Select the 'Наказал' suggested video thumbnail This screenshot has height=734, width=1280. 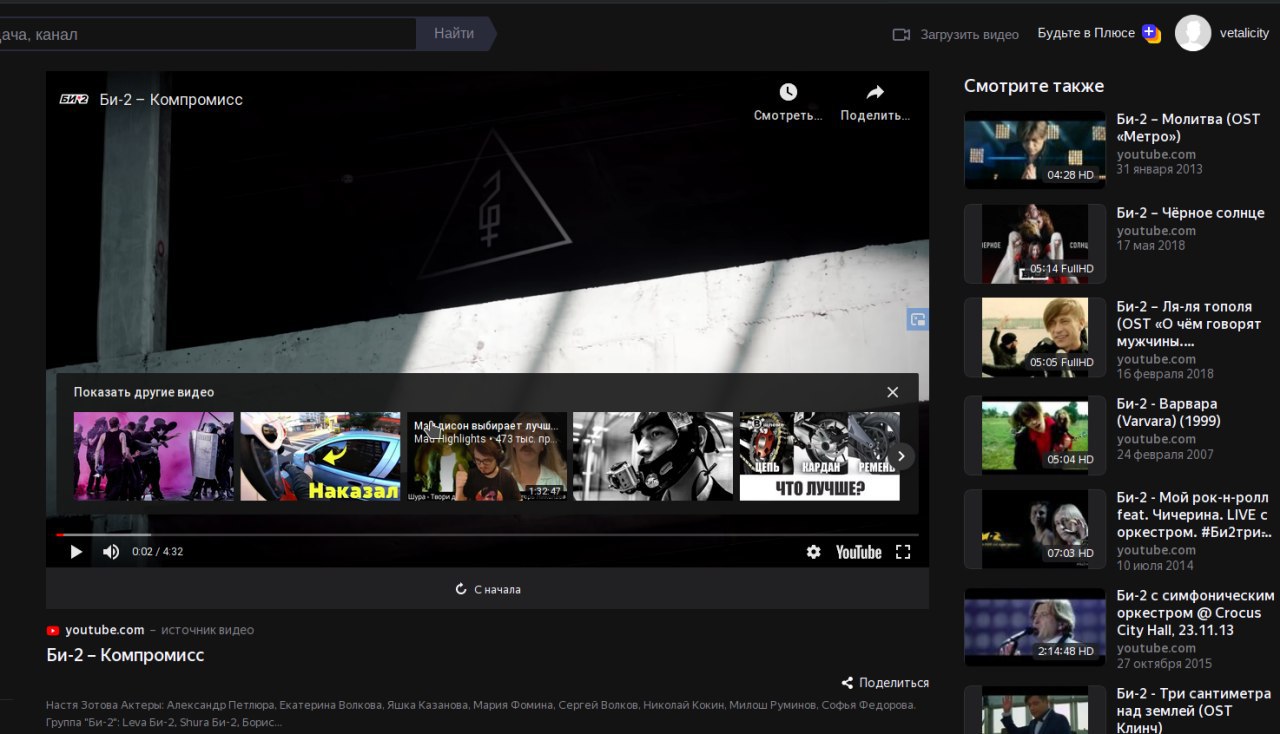point(320,456)
